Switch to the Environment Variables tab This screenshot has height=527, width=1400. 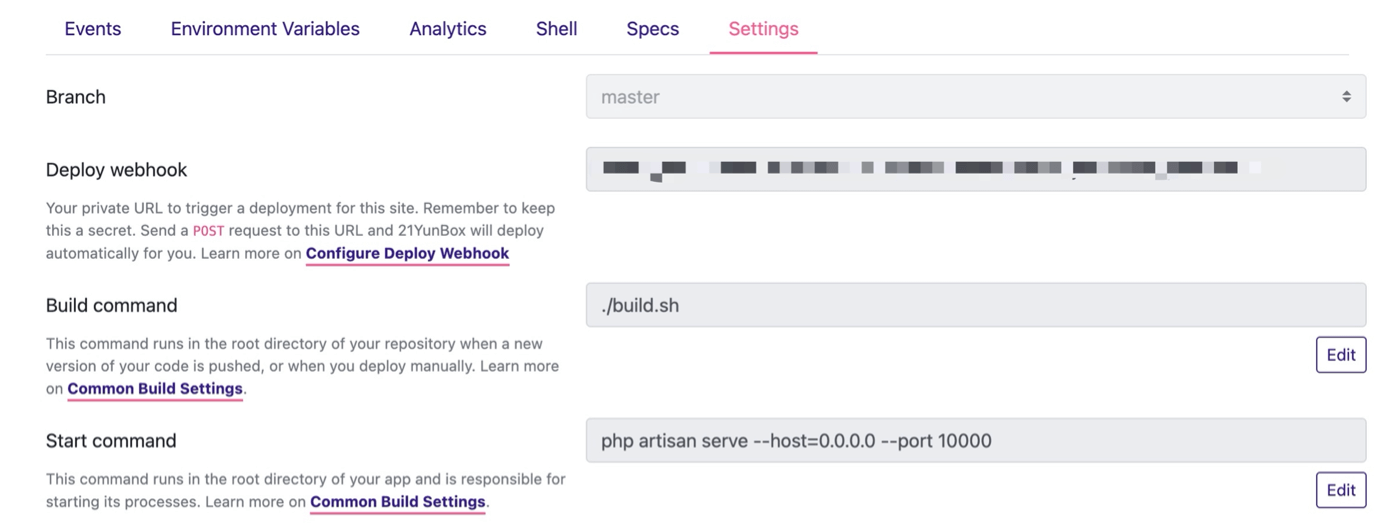[265, 29]
